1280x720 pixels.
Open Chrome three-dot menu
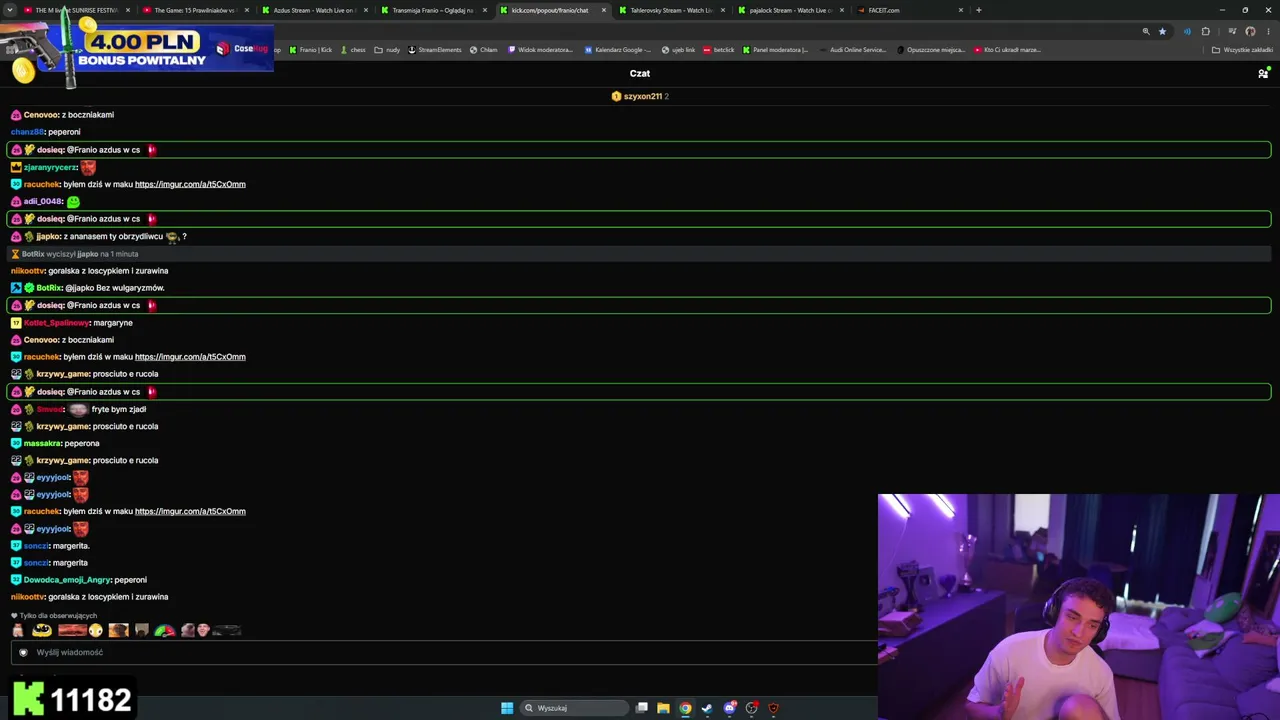coord(1268,31)
